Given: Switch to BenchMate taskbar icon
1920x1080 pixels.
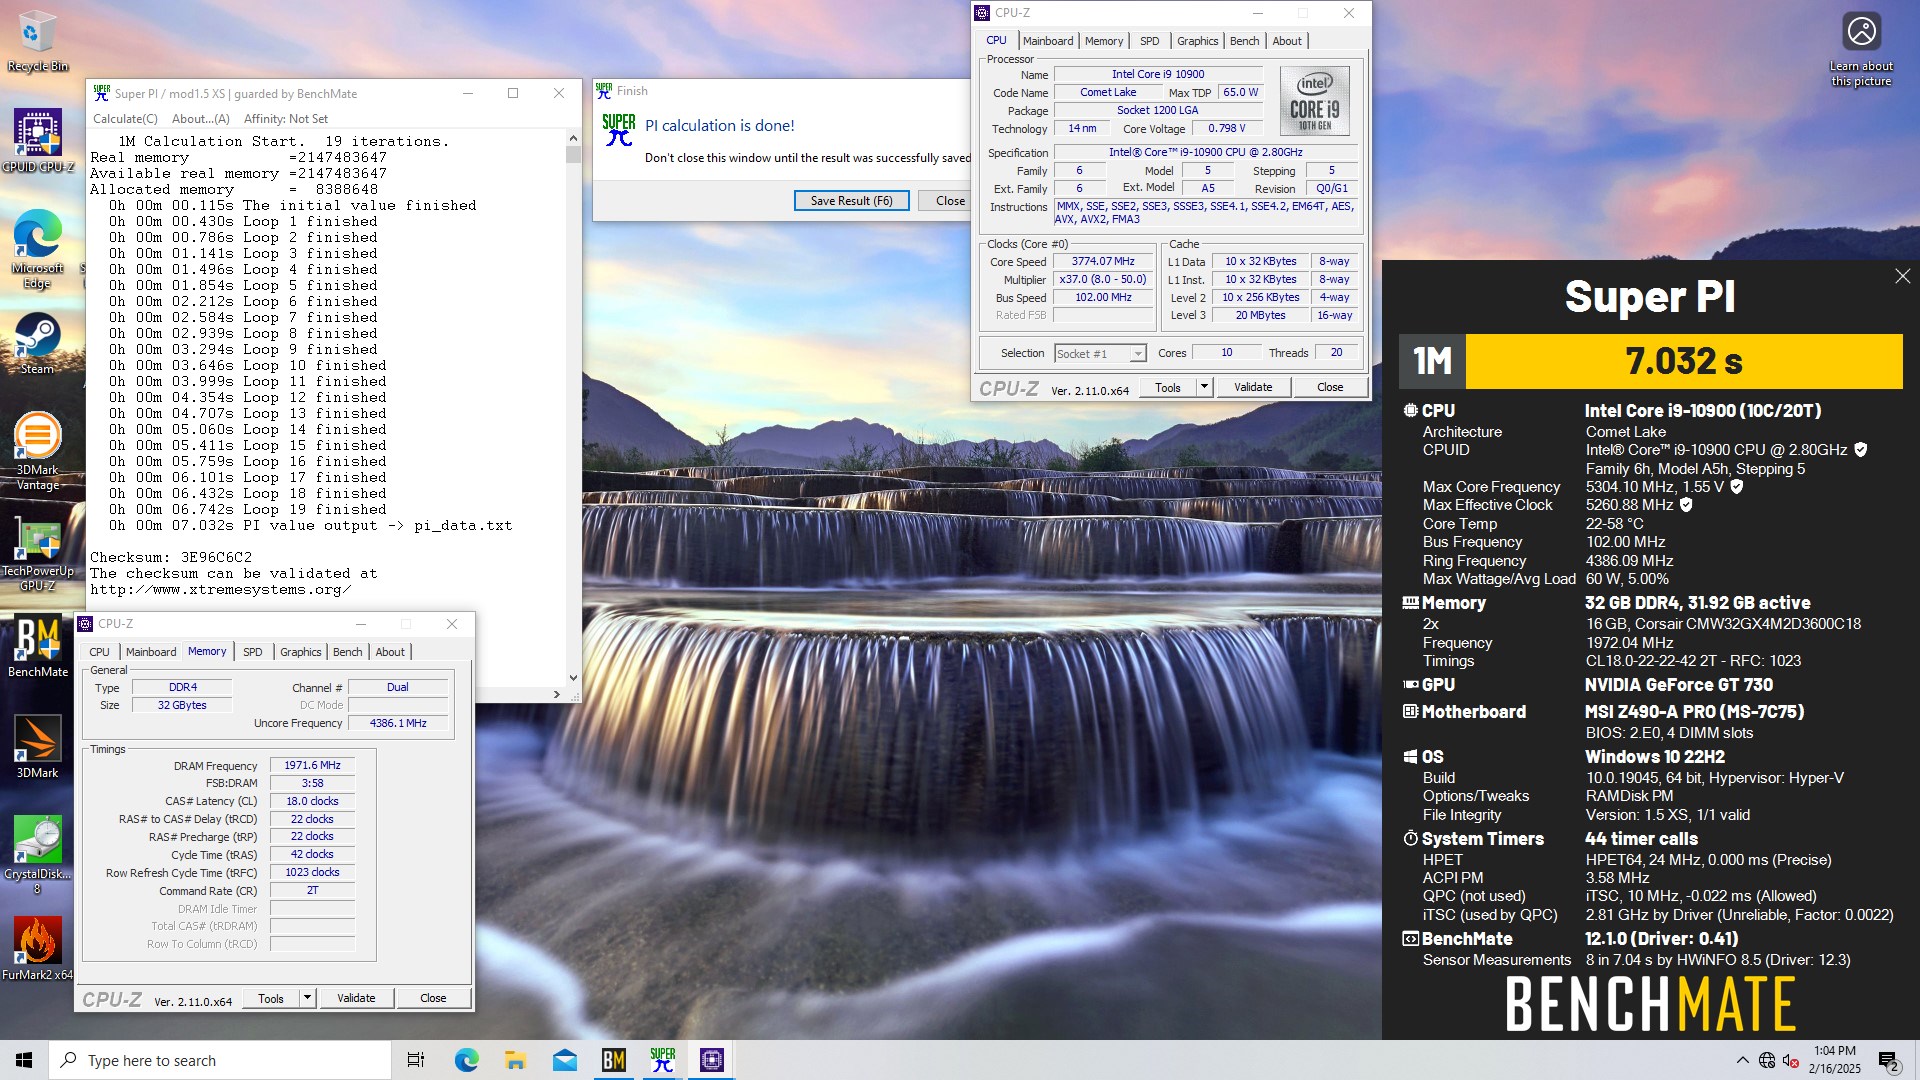Looking at the screenshot, I should pyautogui.click(x=613, y=1060).
